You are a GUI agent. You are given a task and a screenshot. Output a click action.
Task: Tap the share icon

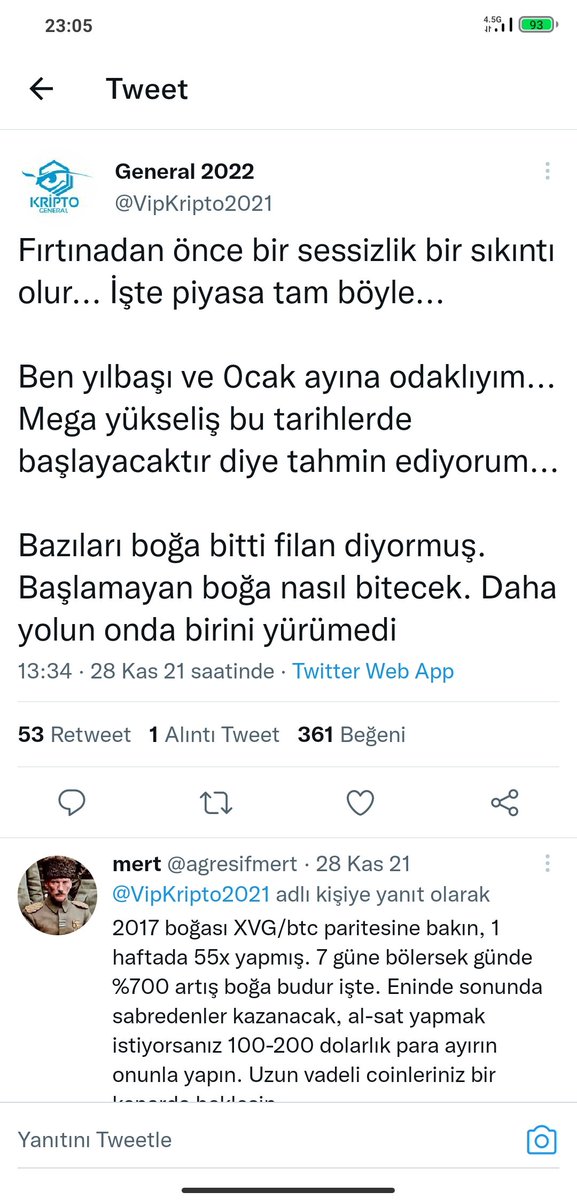[x=505, y=802]
